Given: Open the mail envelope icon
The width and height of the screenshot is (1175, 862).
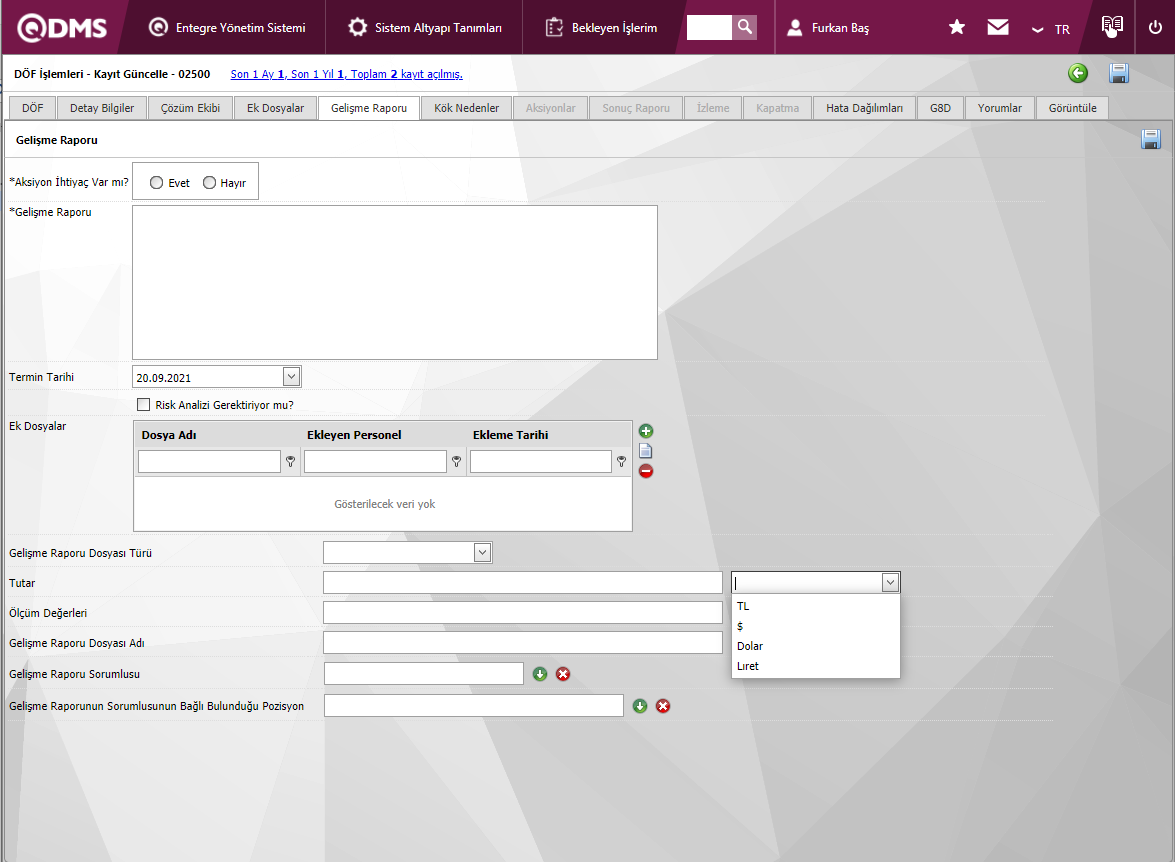Looking at the screenshot, I should click(998, 27).
